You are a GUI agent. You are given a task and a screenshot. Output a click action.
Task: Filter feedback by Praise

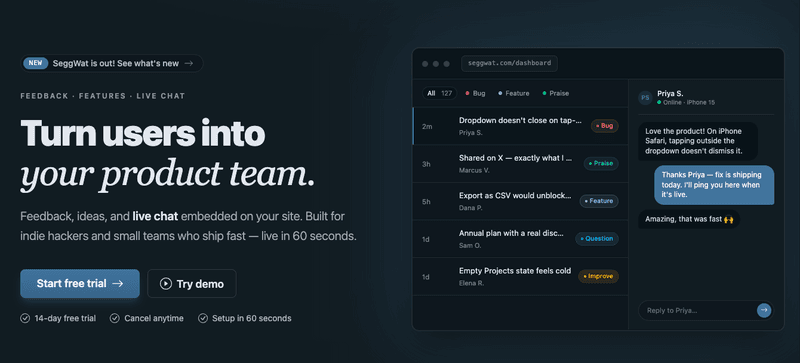[555, 93]
